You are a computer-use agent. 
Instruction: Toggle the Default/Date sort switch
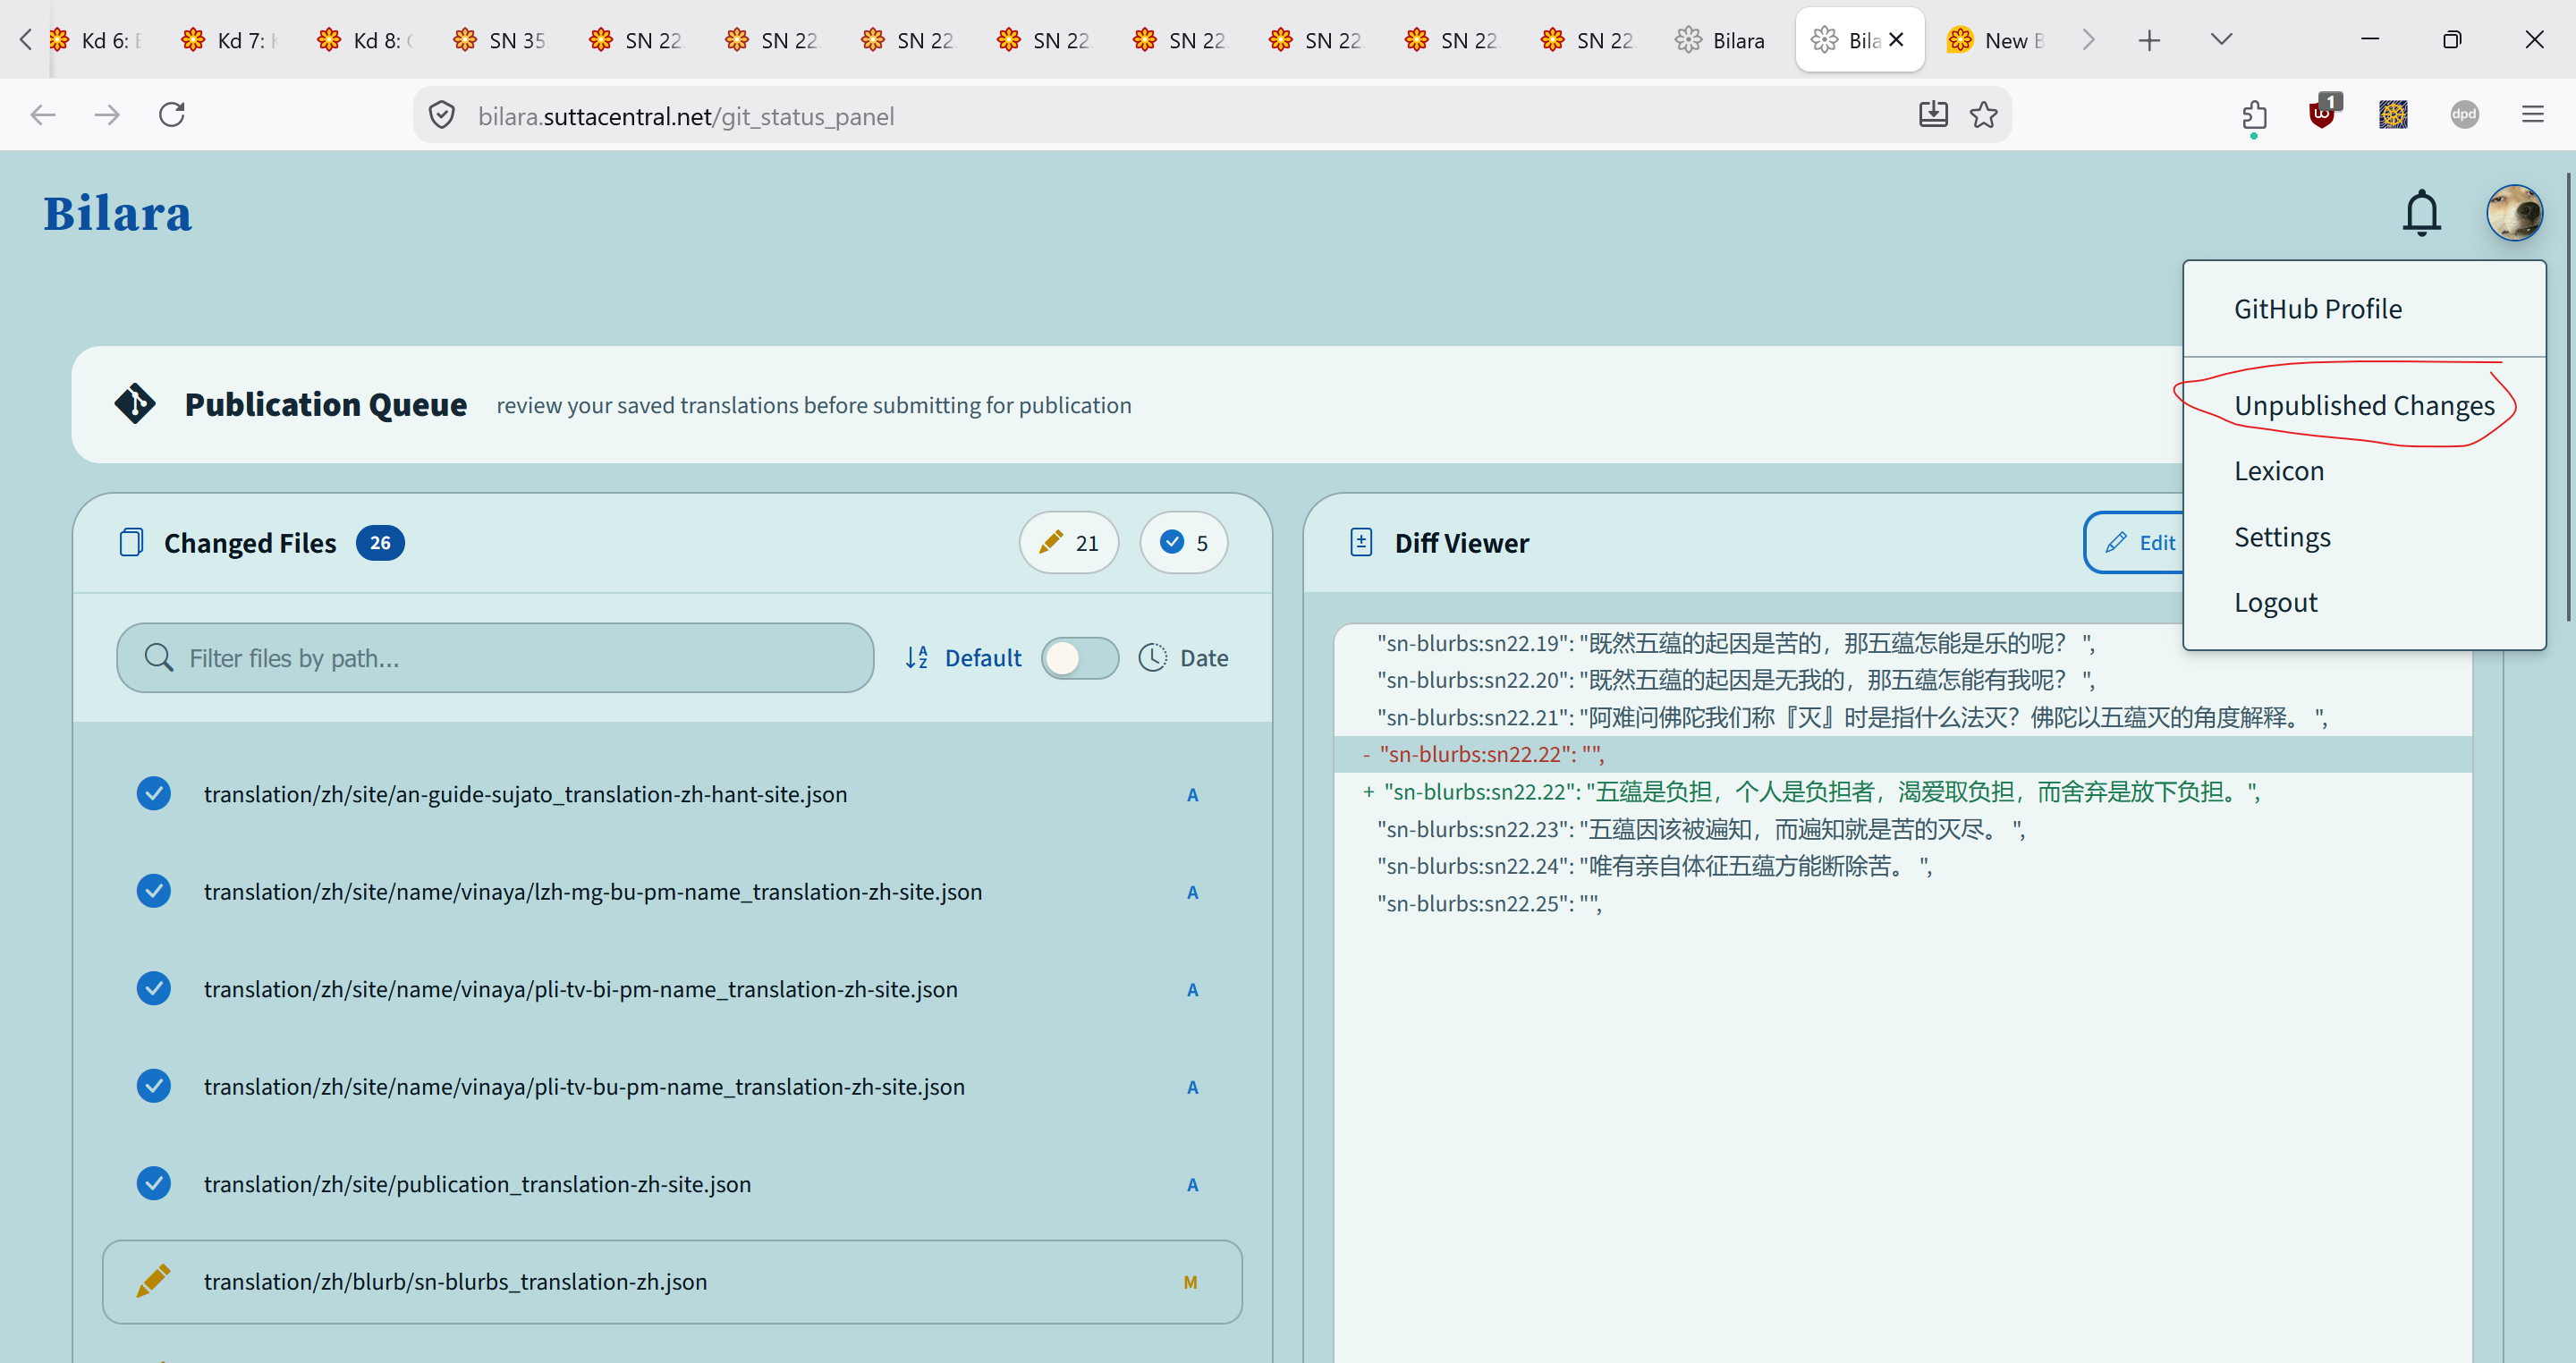1080,657
